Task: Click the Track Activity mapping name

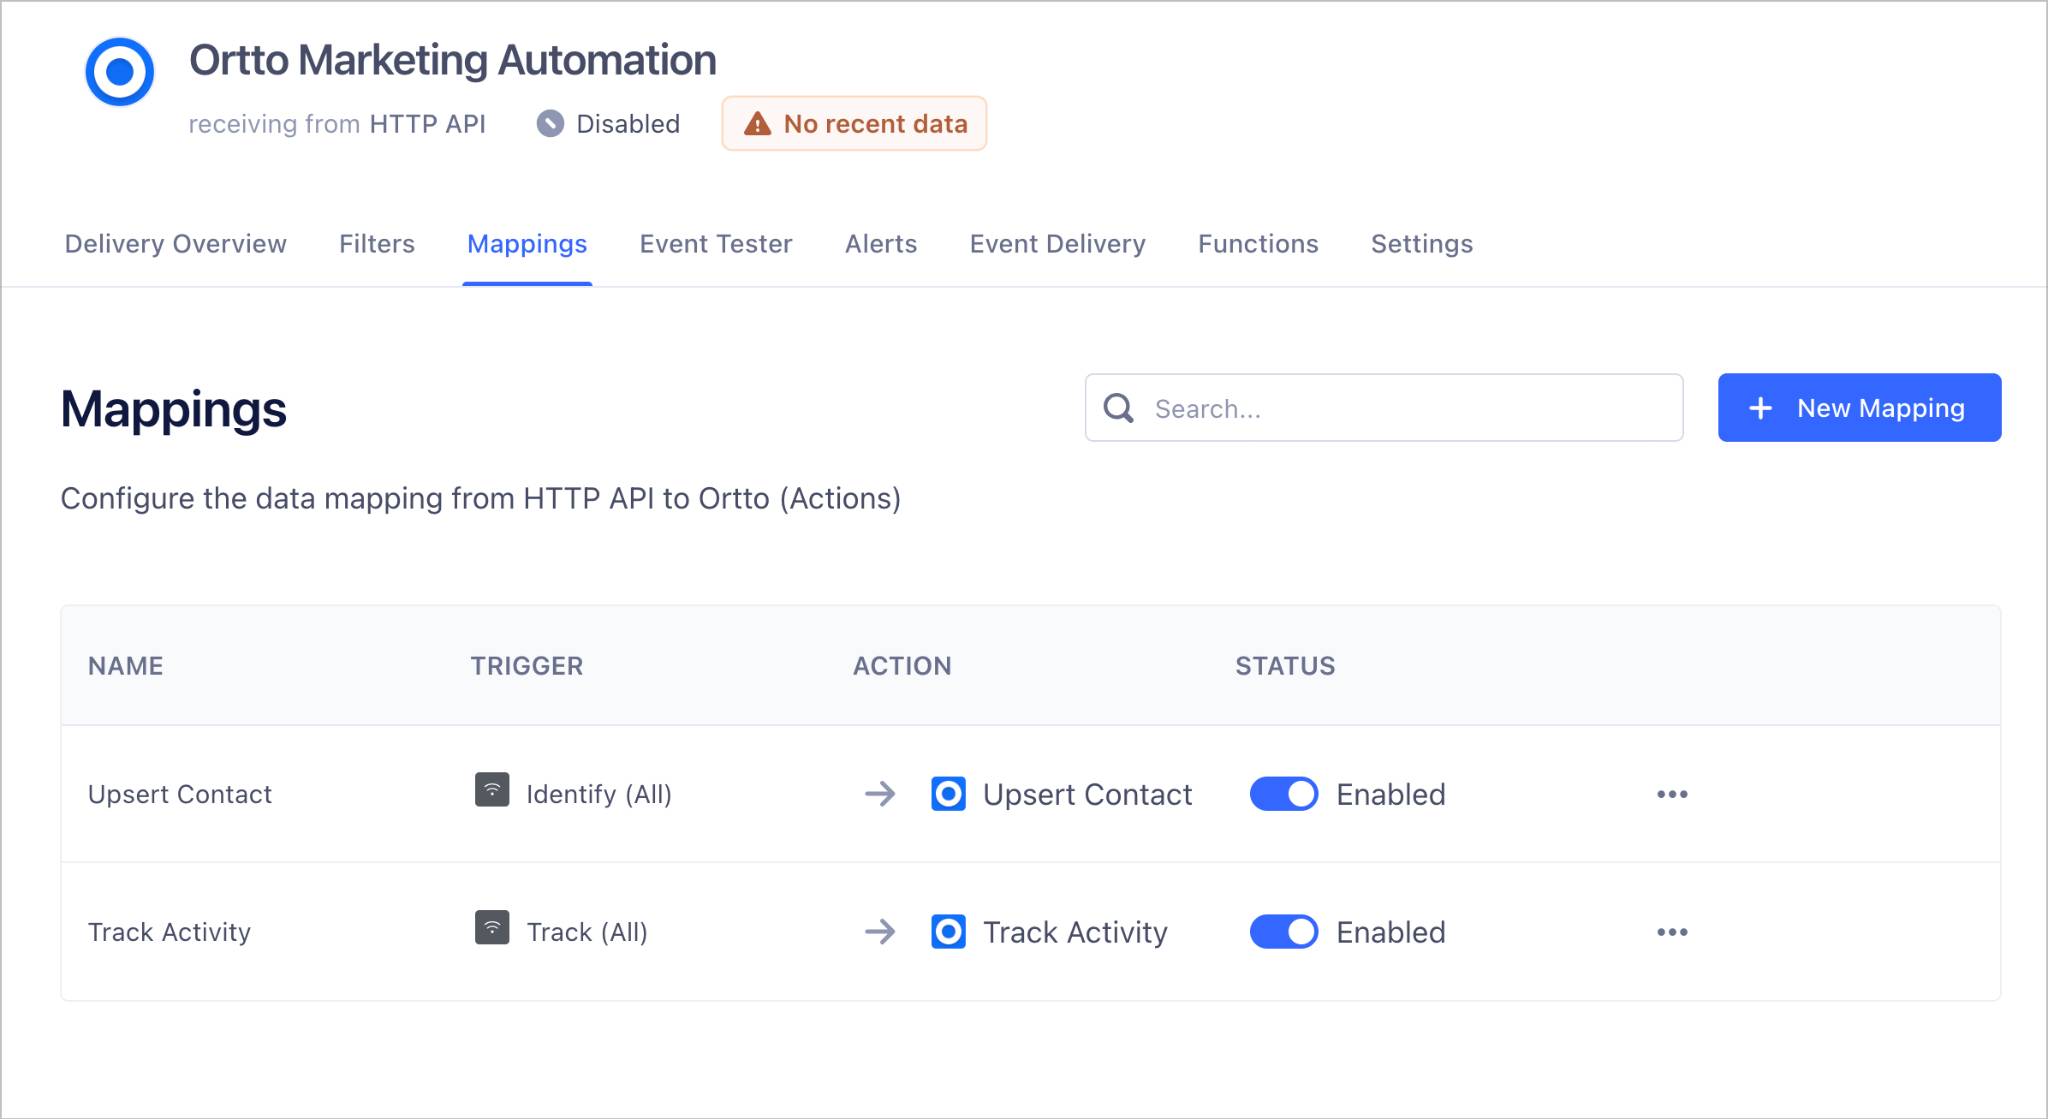Action: tap(169, 932)
